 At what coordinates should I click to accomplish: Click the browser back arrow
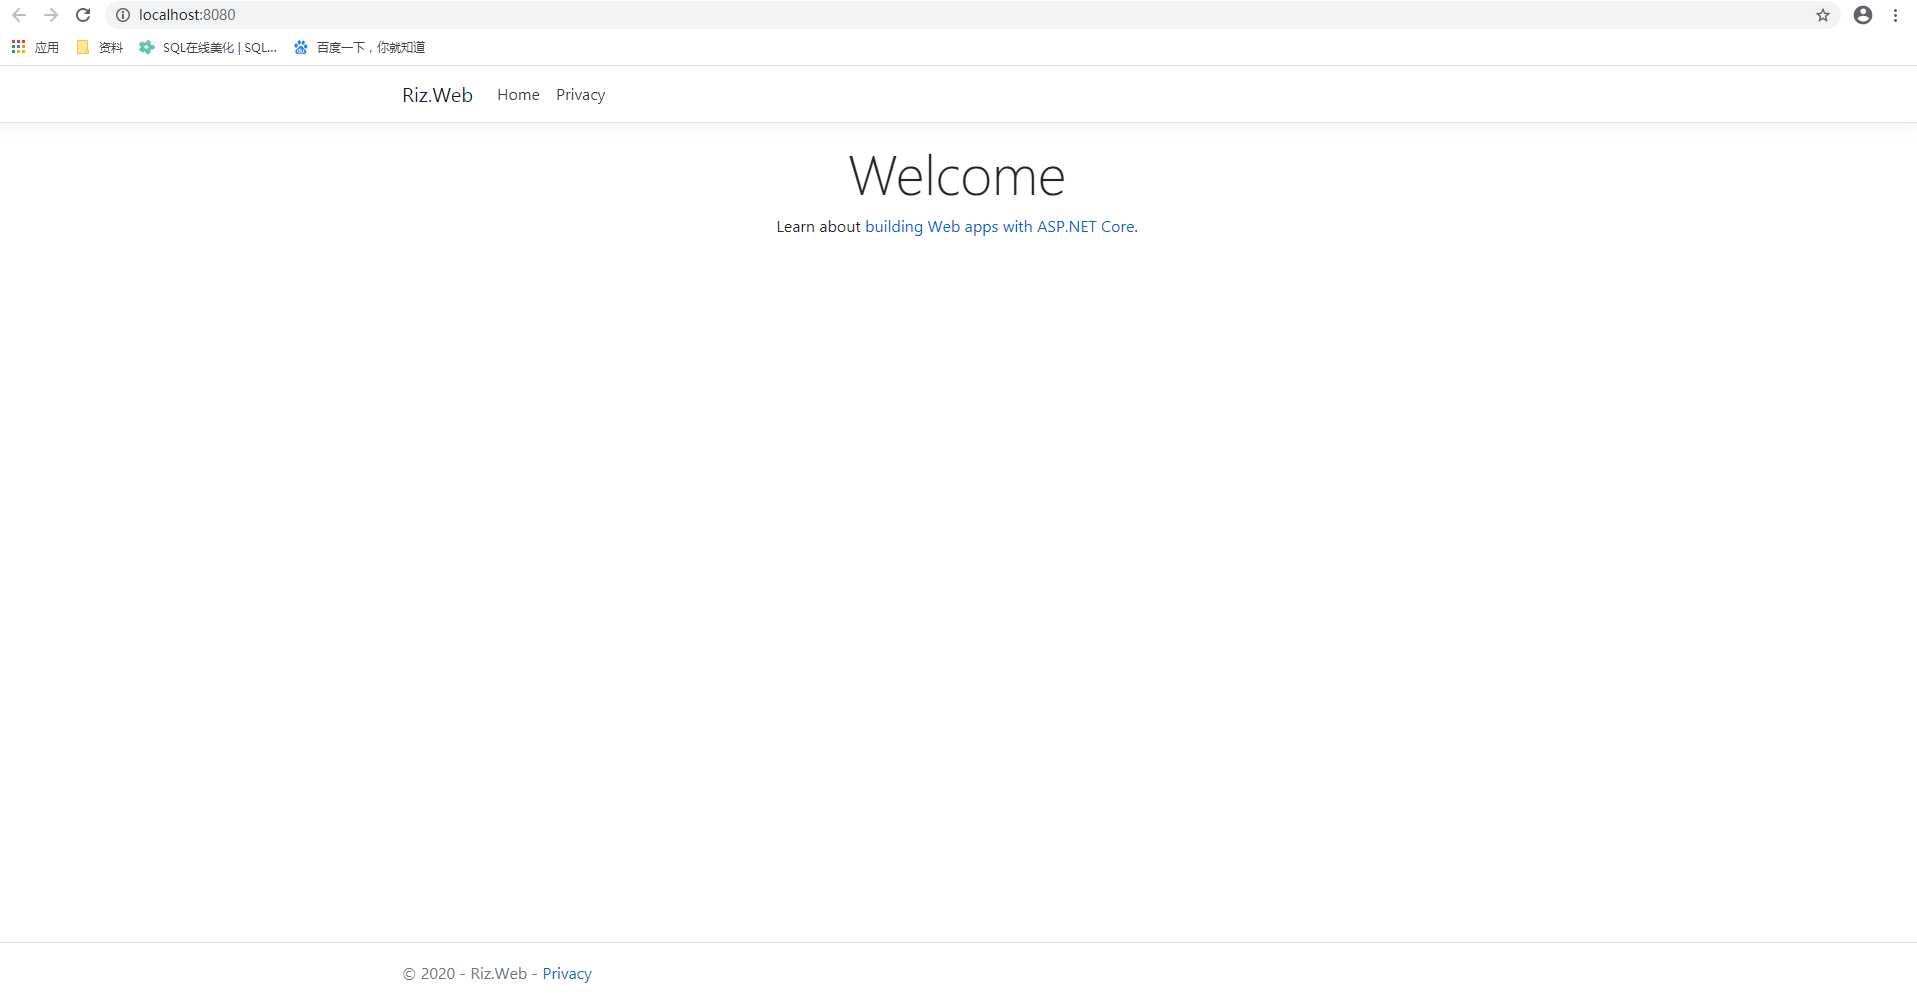coord(19,15)
